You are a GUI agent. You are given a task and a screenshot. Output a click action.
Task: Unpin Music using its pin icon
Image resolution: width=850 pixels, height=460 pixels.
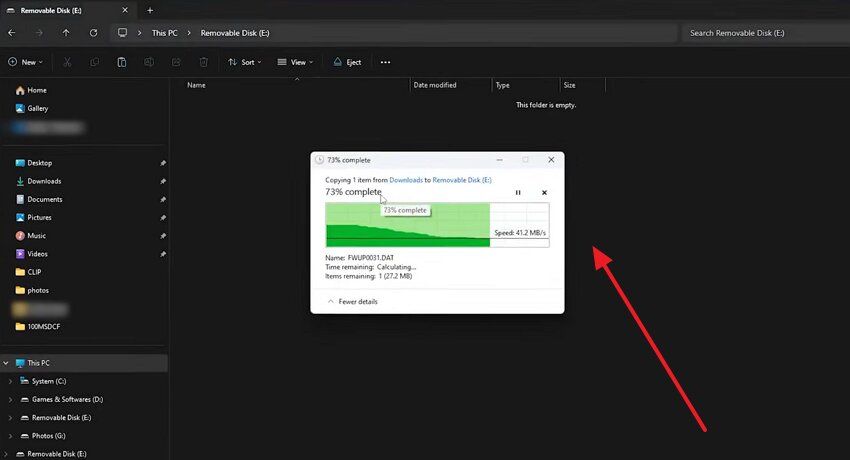coord(163,236)
